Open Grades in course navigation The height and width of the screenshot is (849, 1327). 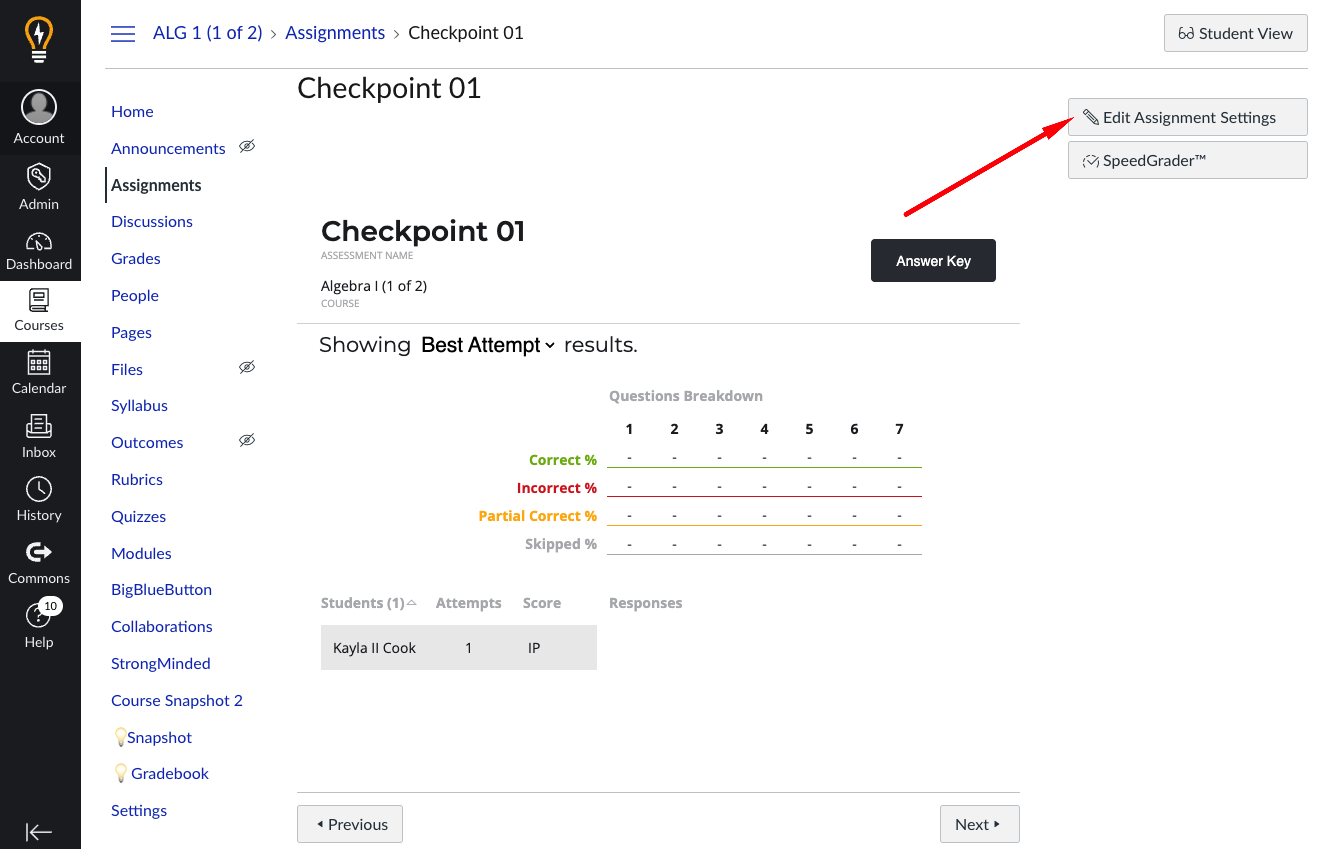136,259
